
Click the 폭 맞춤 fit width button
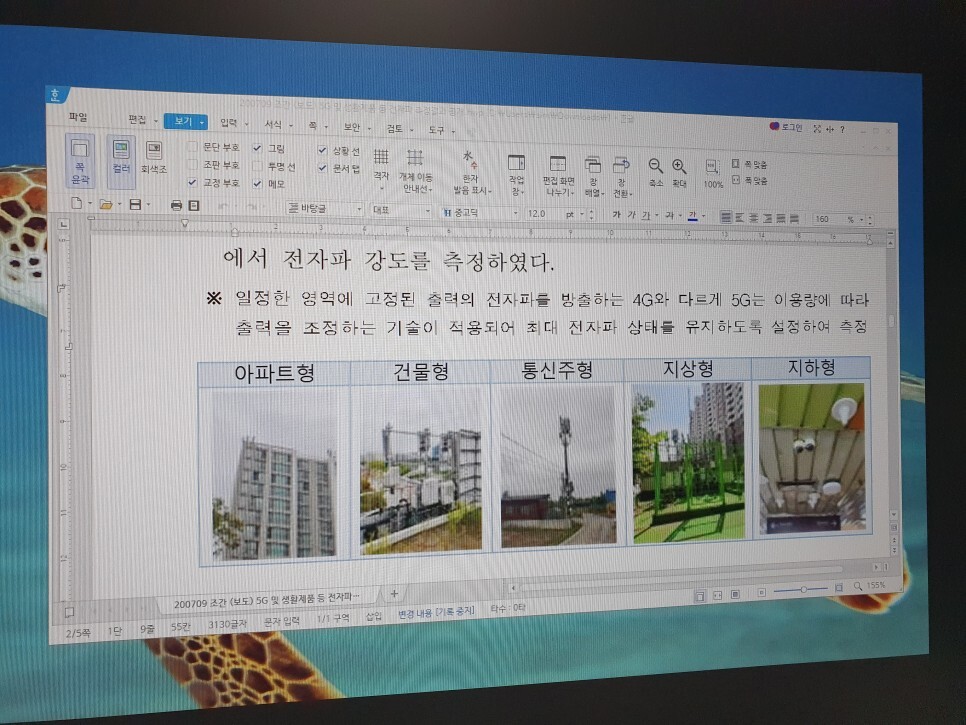click(749, 180)
